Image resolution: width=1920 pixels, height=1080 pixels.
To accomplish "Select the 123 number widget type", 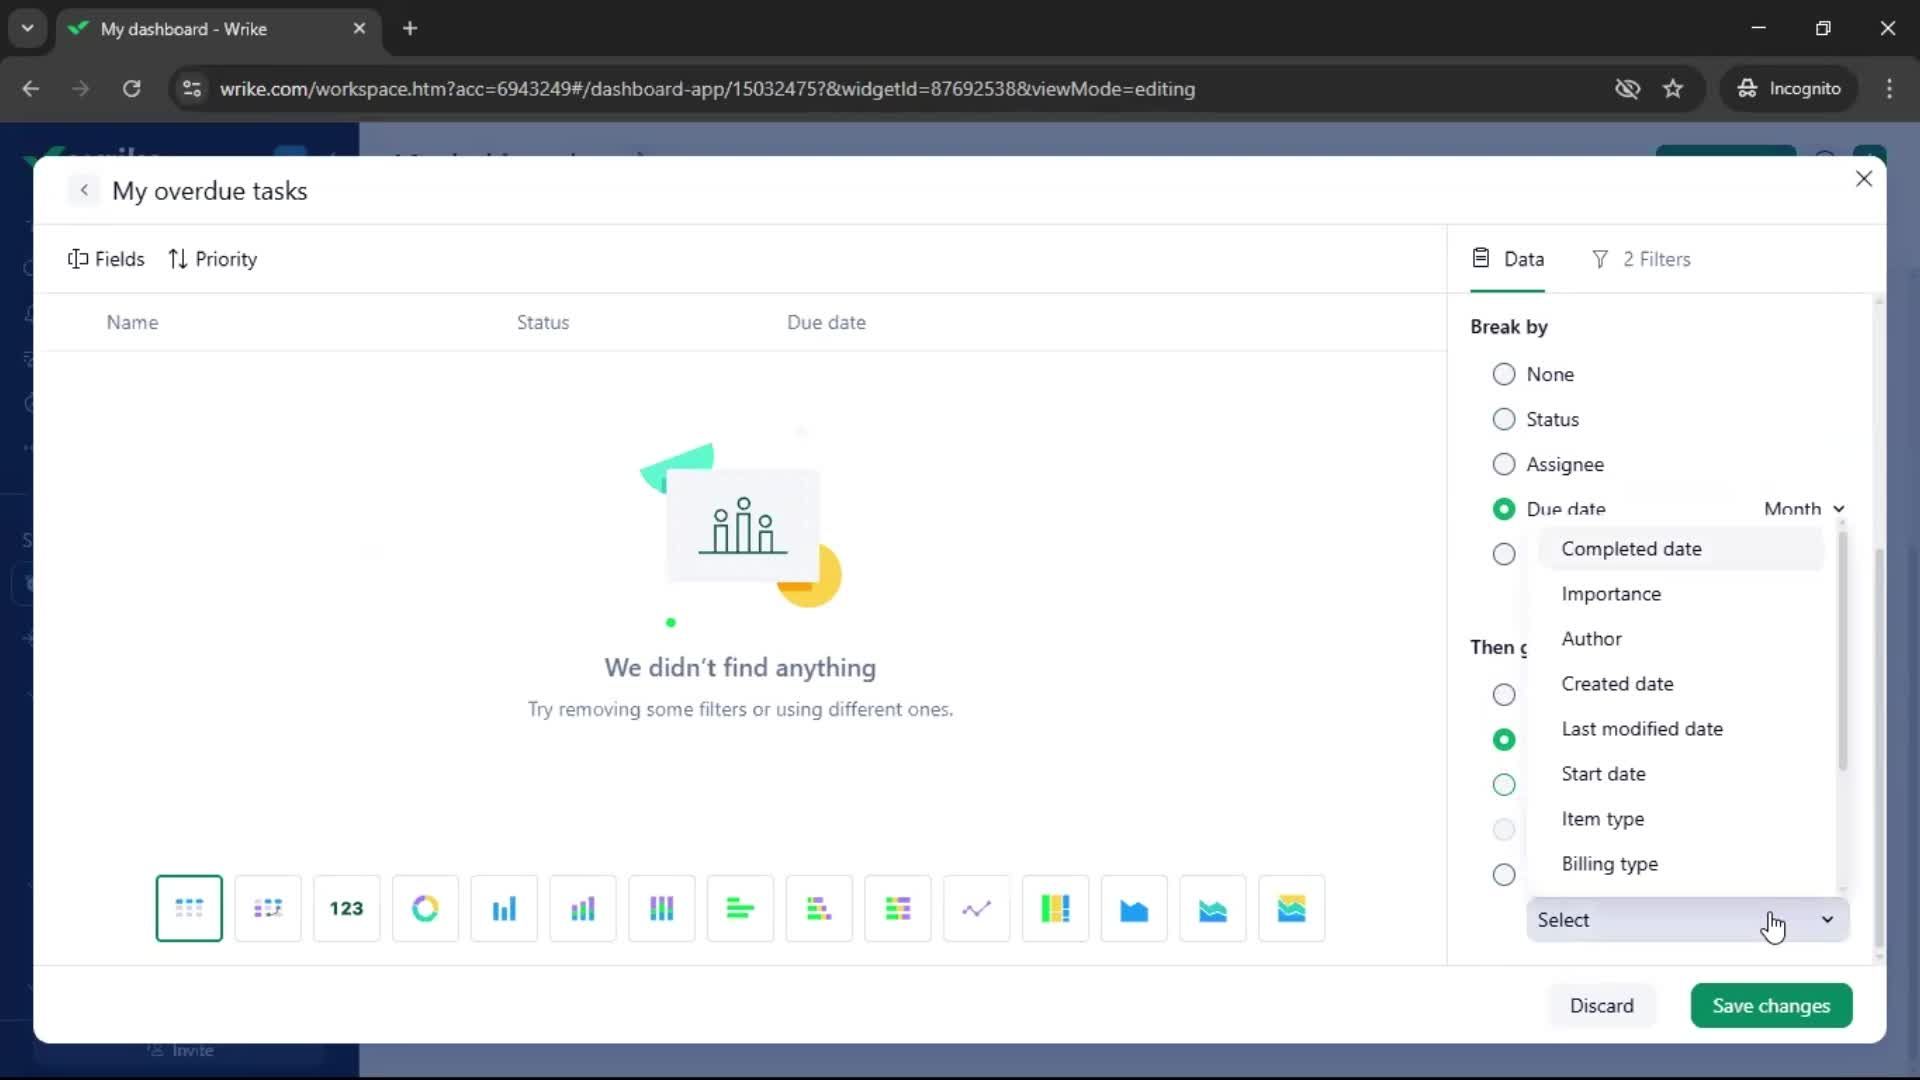I will 346,908.
